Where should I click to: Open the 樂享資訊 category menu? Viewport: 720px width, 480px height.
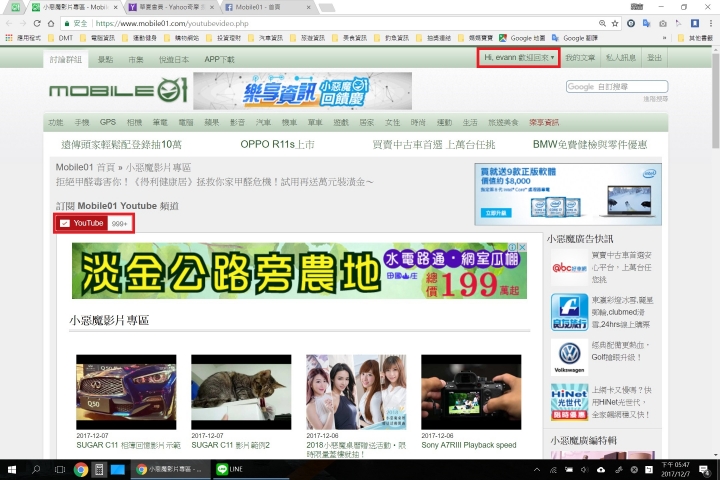click(x=544, y=123)
